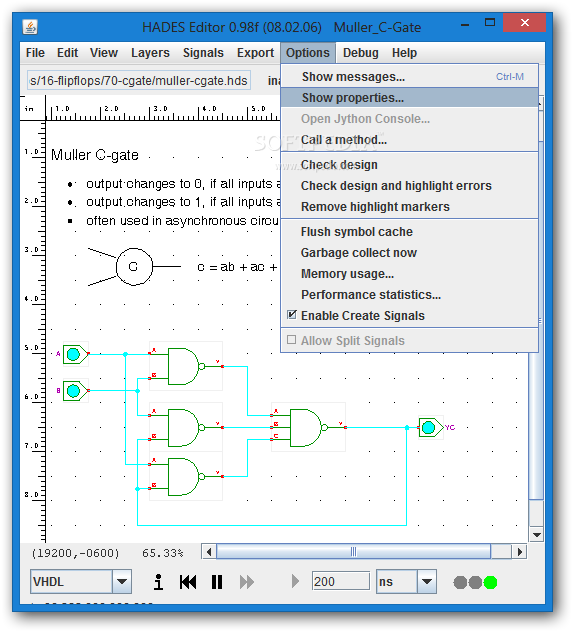Viewport: 573px width, 632px height.
Task: Select the top NAND gate
Action: pyautogui.click(x=185, y=366)
